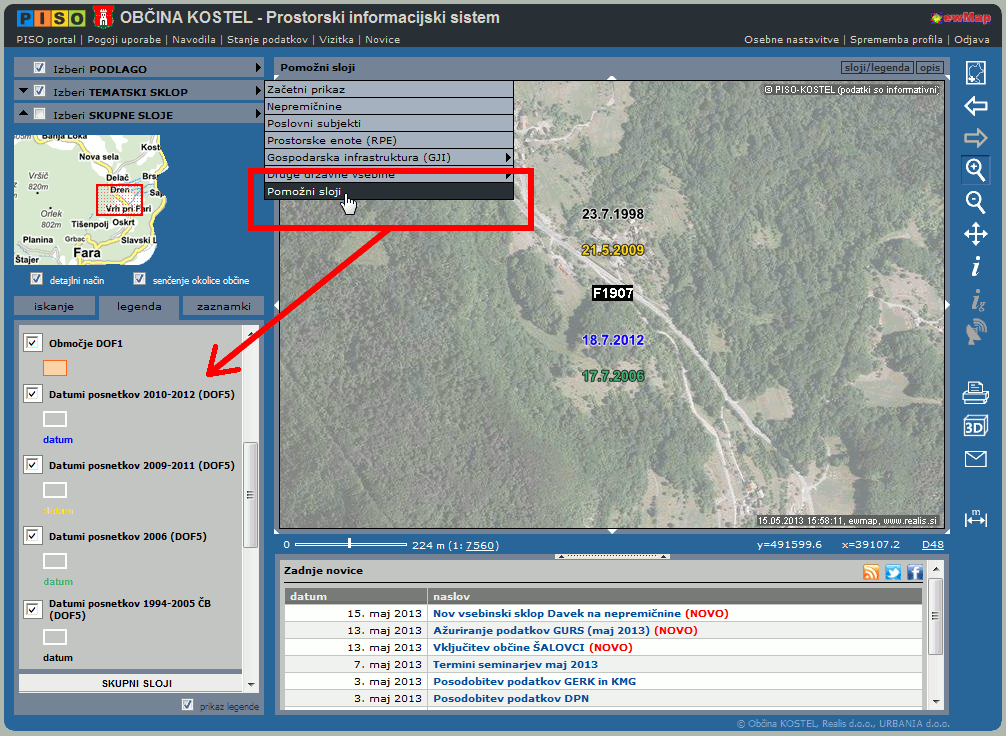Toggle the 'detajlni način' checkbox
This screenshot has width=1006, height=736.
37,279
